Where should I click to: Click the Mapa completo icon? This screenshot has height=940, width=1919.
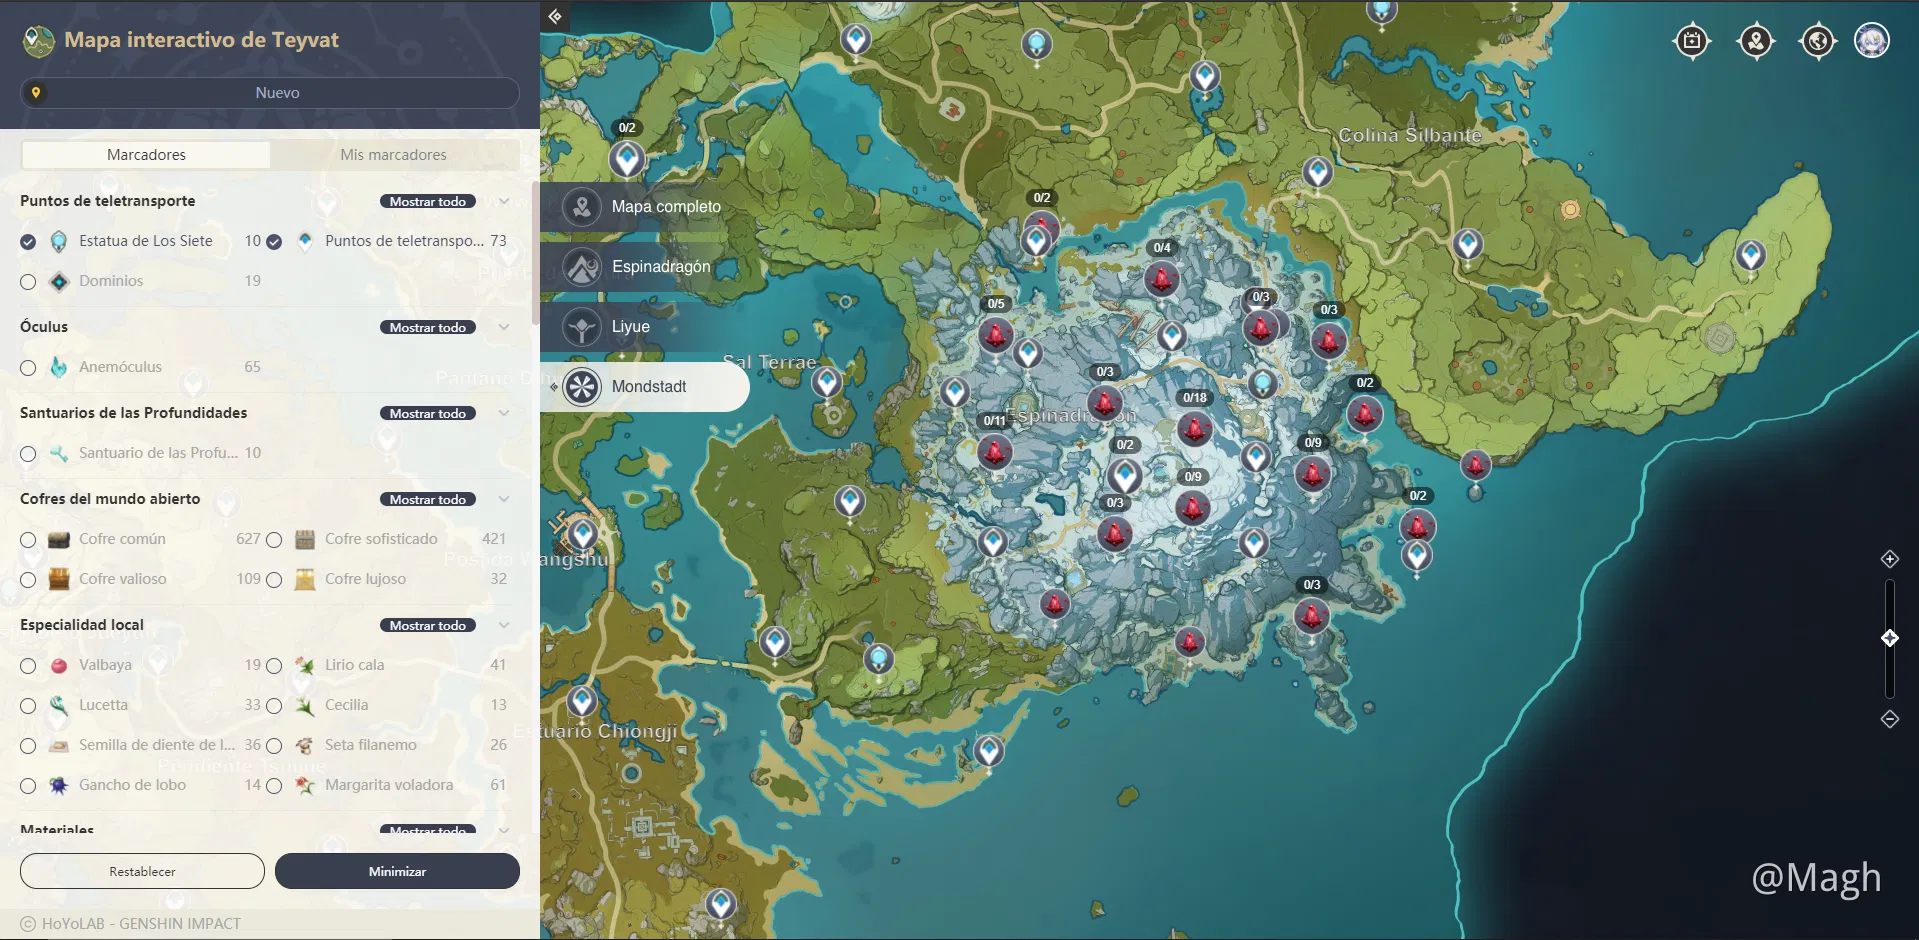pos(581,207)
